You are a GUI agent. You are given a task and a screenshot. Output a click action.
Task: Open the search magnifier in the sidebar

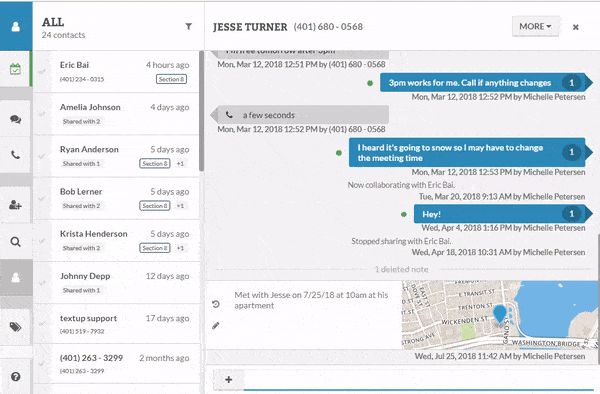click(x=15, y=242)
